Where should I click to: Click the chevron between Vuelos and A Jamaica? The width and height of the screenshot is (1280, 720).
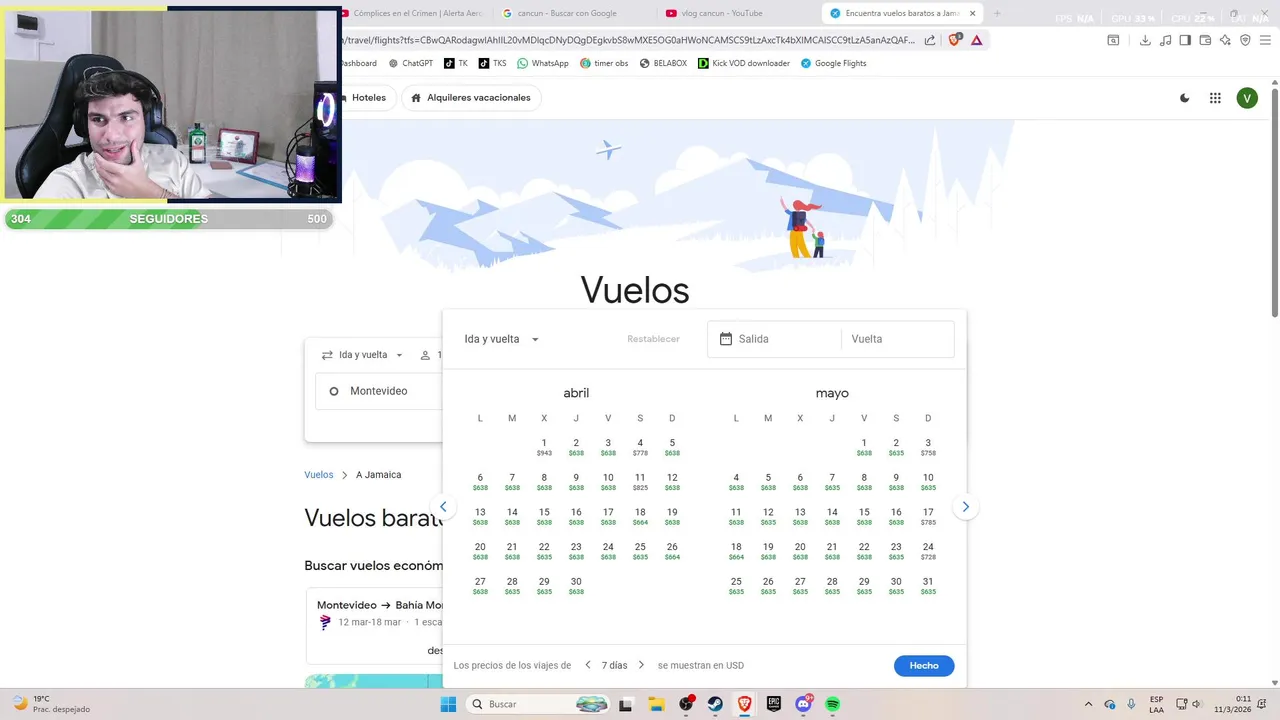344,475
